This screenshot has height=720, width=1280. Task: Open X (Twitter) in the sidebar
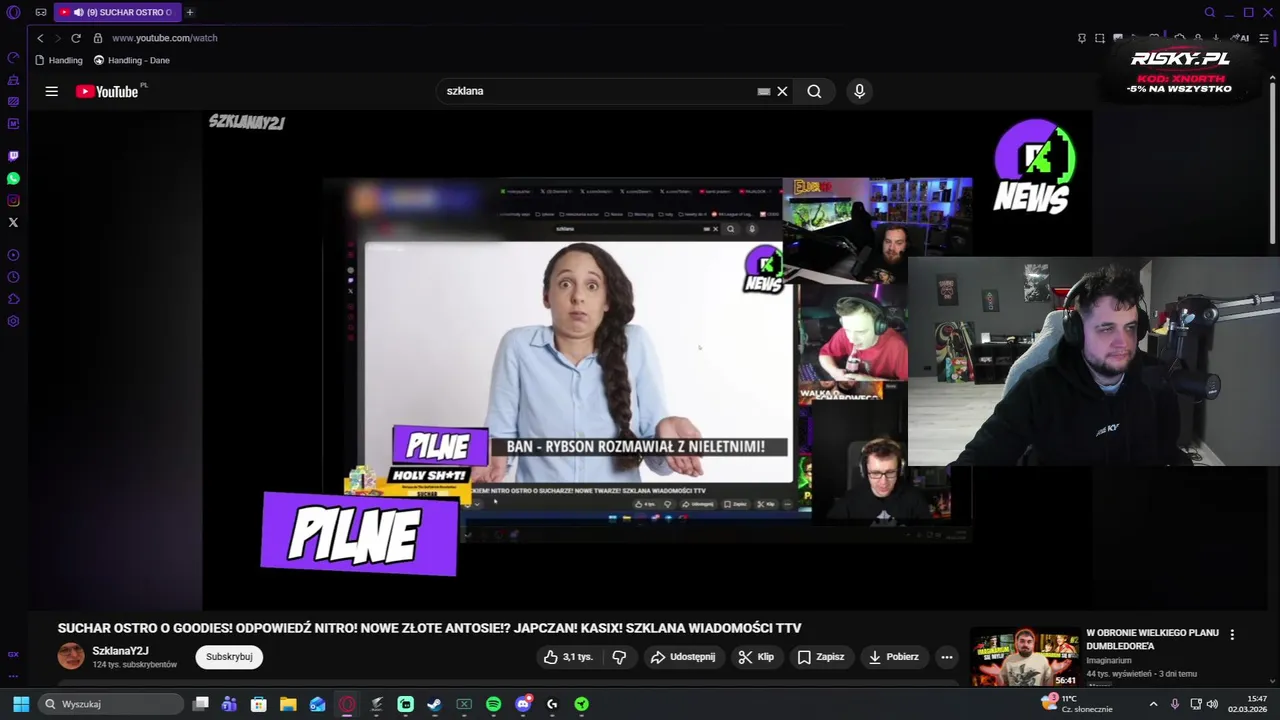click(x=13, y=222)
